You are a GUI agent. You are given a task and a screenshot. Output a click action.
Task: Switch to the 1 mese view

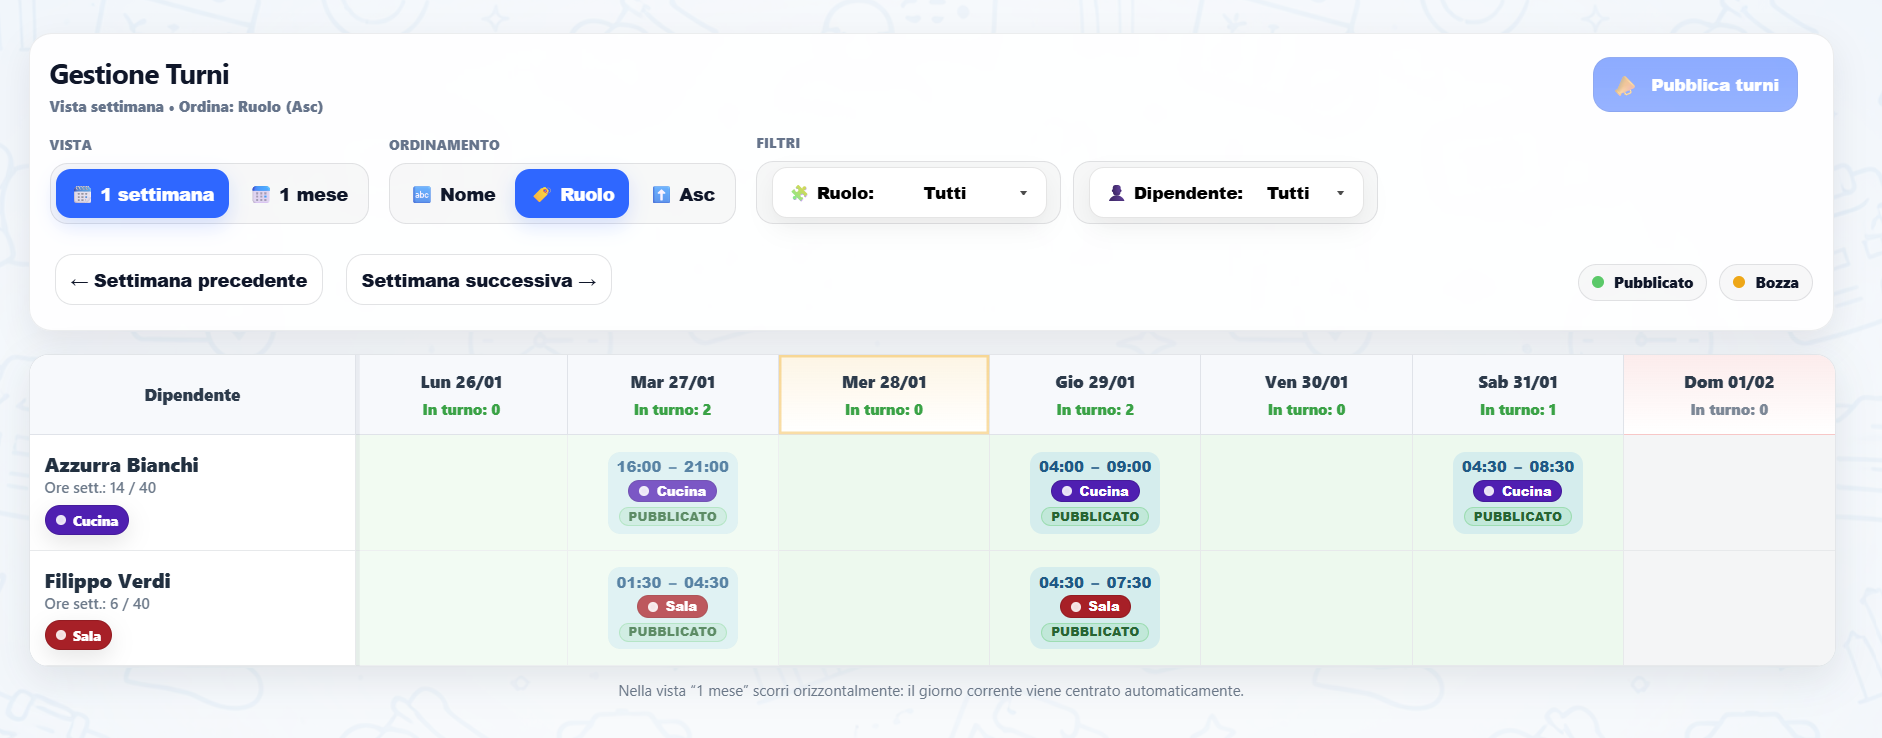pyautogui.click(x=300, y=195)
